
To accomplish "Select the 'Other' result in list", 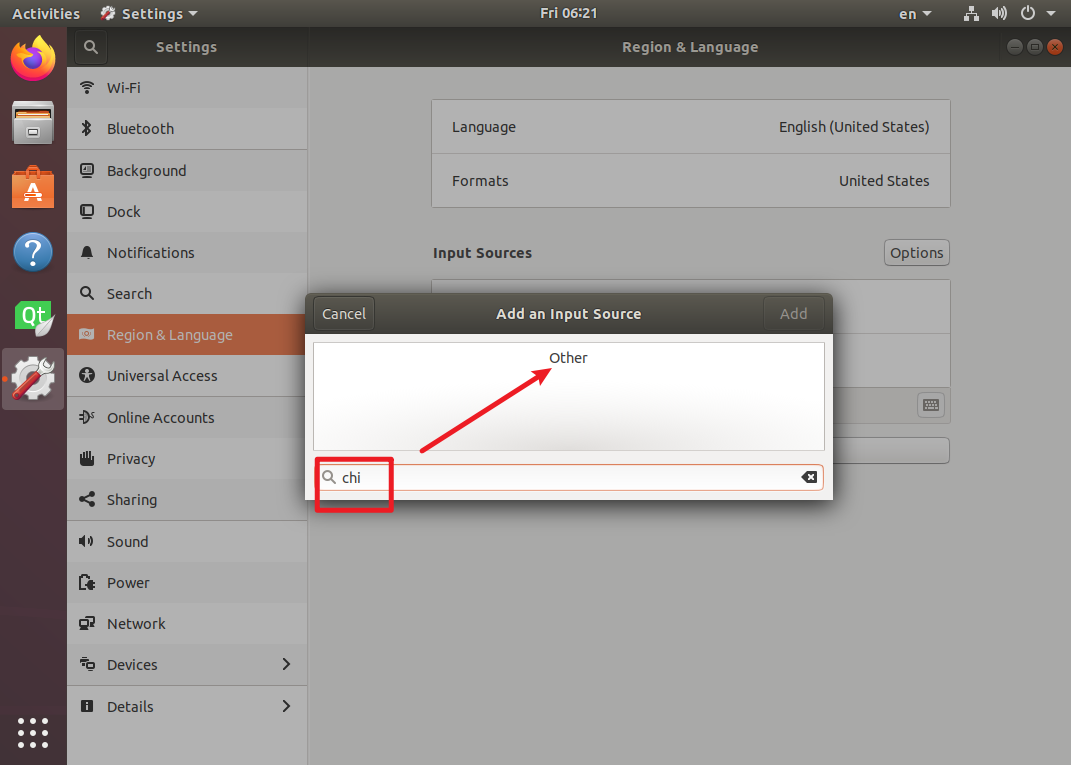I will (x=568, y=358).
